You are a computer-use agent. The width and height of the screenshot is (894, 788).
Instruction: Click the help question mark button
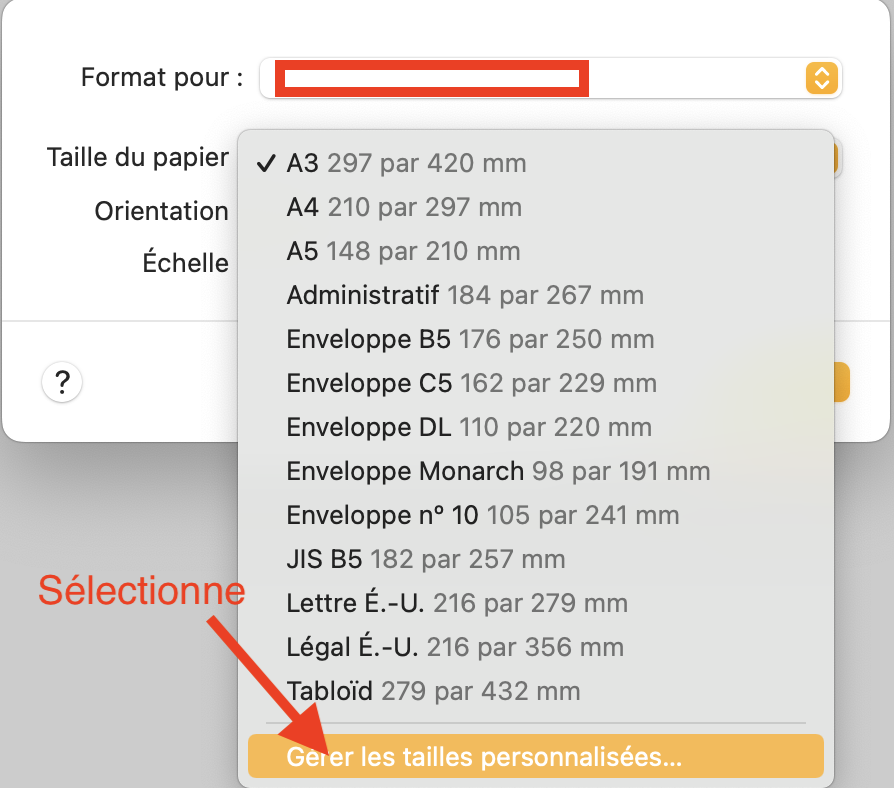[x=62, y=381]
